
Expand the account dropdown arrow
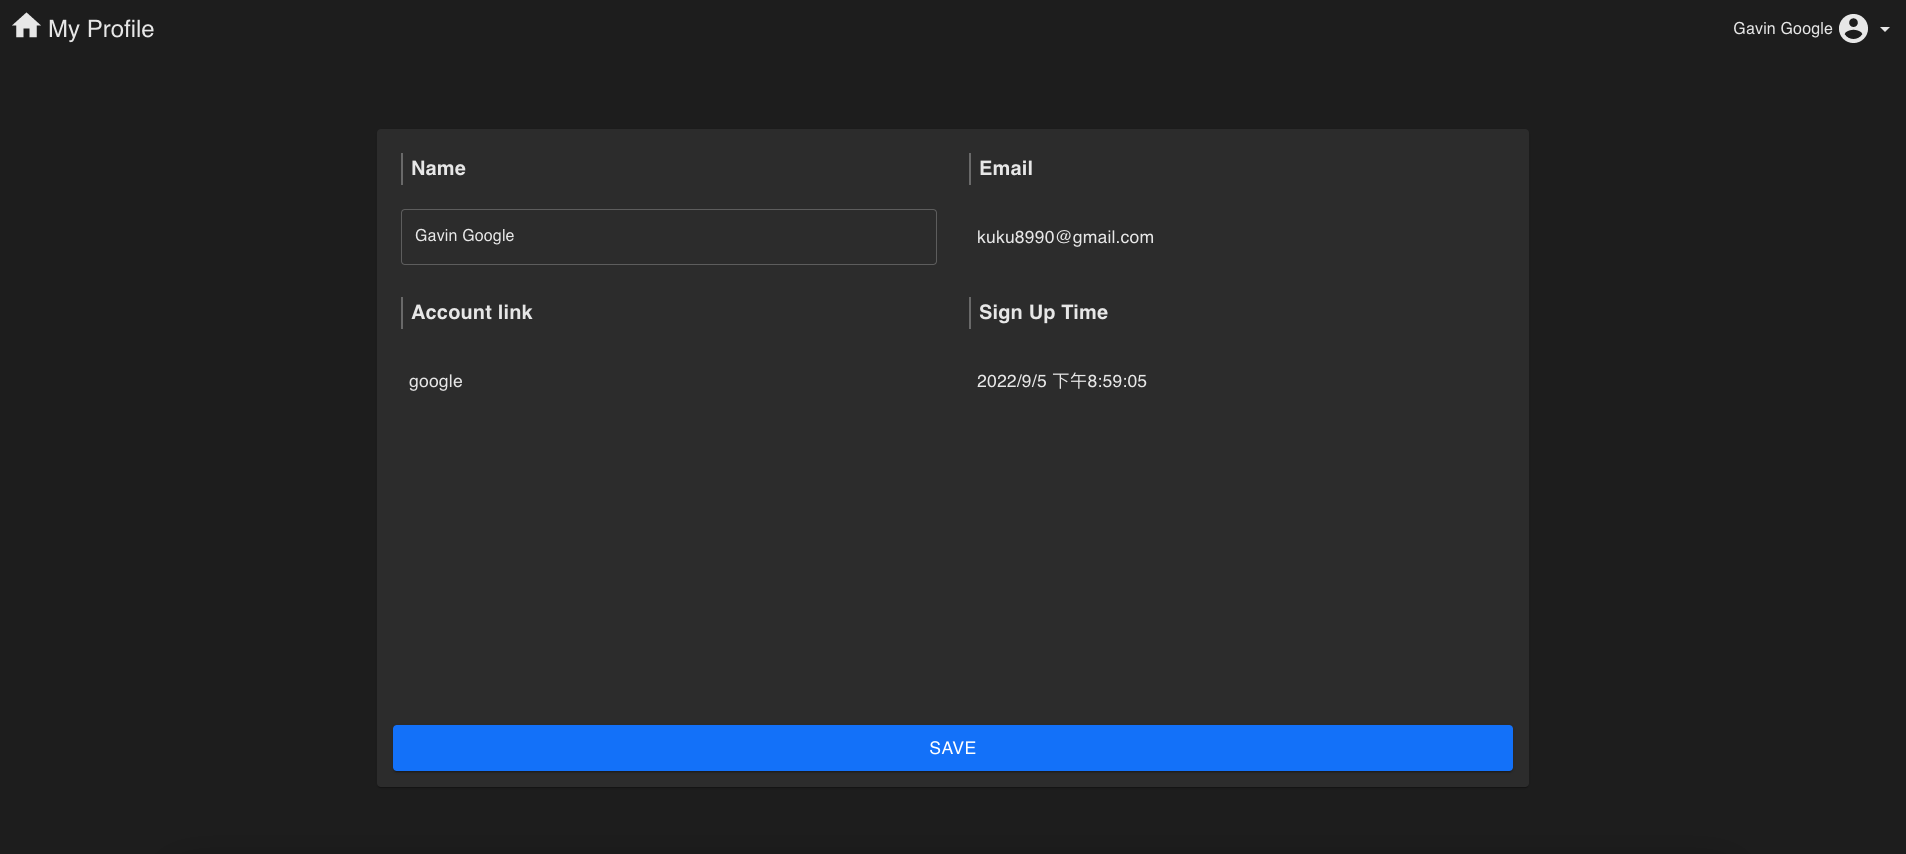(1885, 29)
